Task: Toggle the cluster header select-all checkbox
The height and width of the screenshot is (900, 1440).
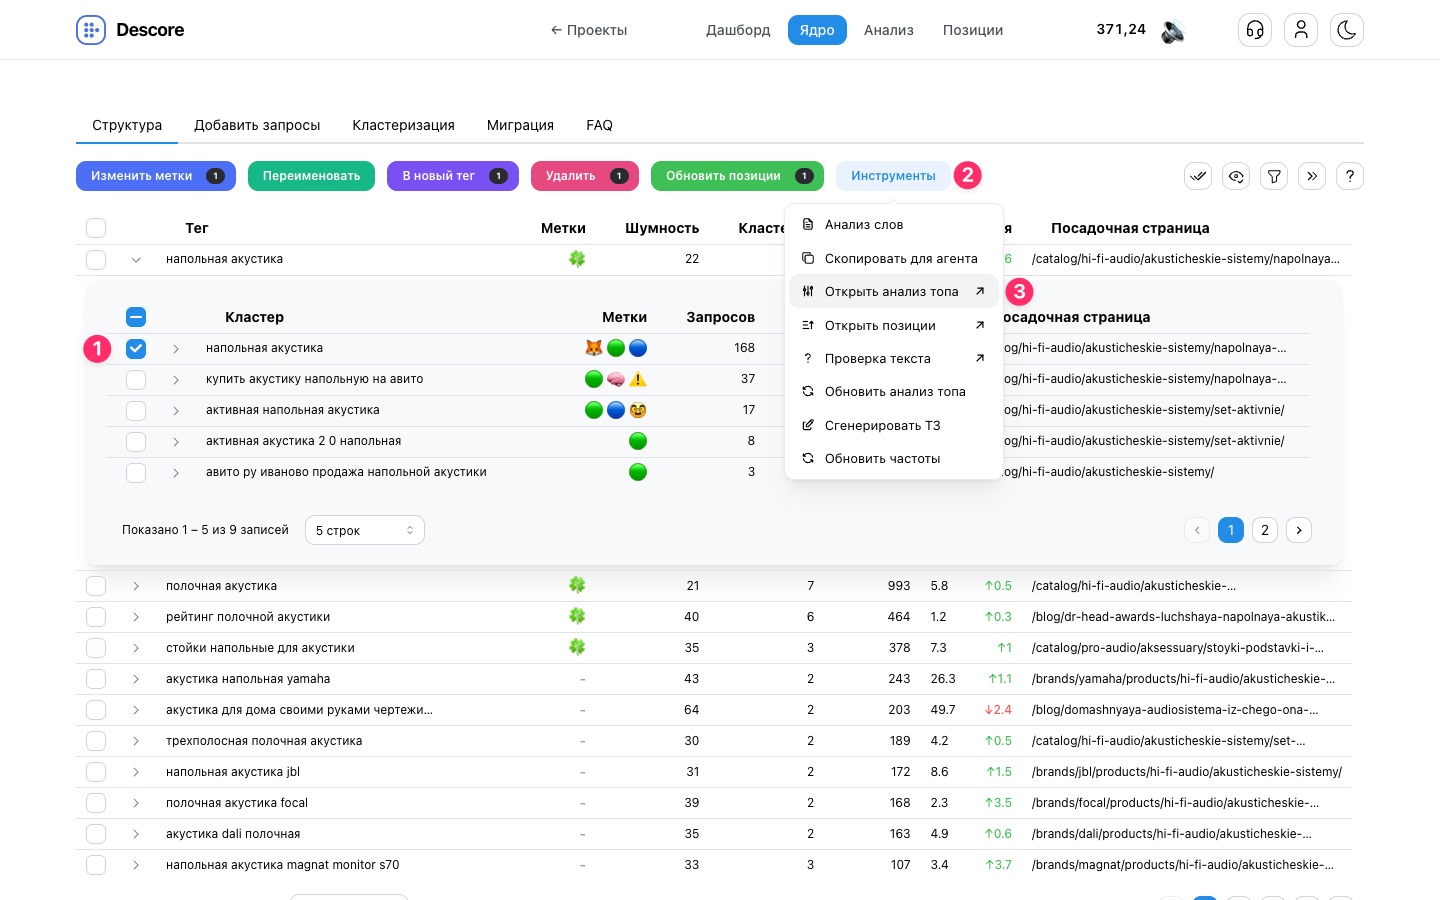Action: [136, 317]
